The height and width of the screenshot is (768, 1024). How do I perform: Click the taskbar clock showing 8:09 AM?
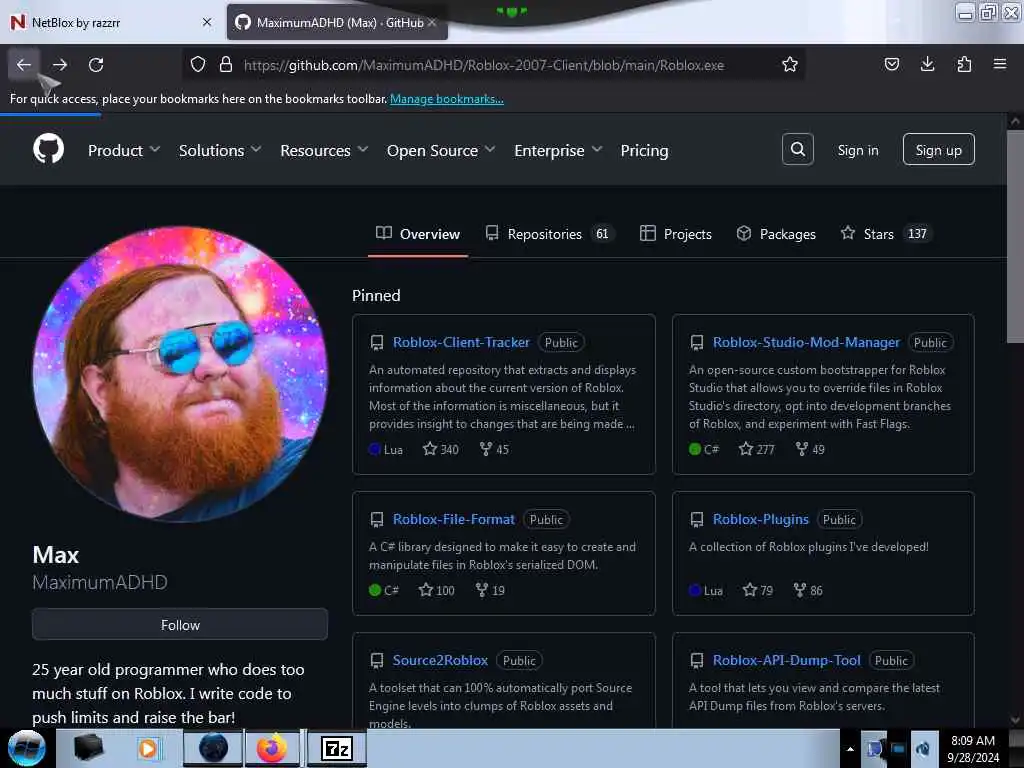point(973,749)
